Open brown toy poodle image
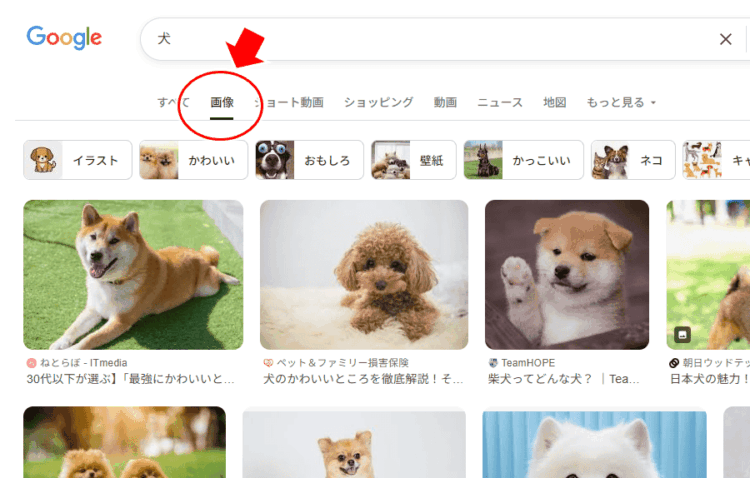Viewport: 750px width, 478px height. click(x=364, y=275)
